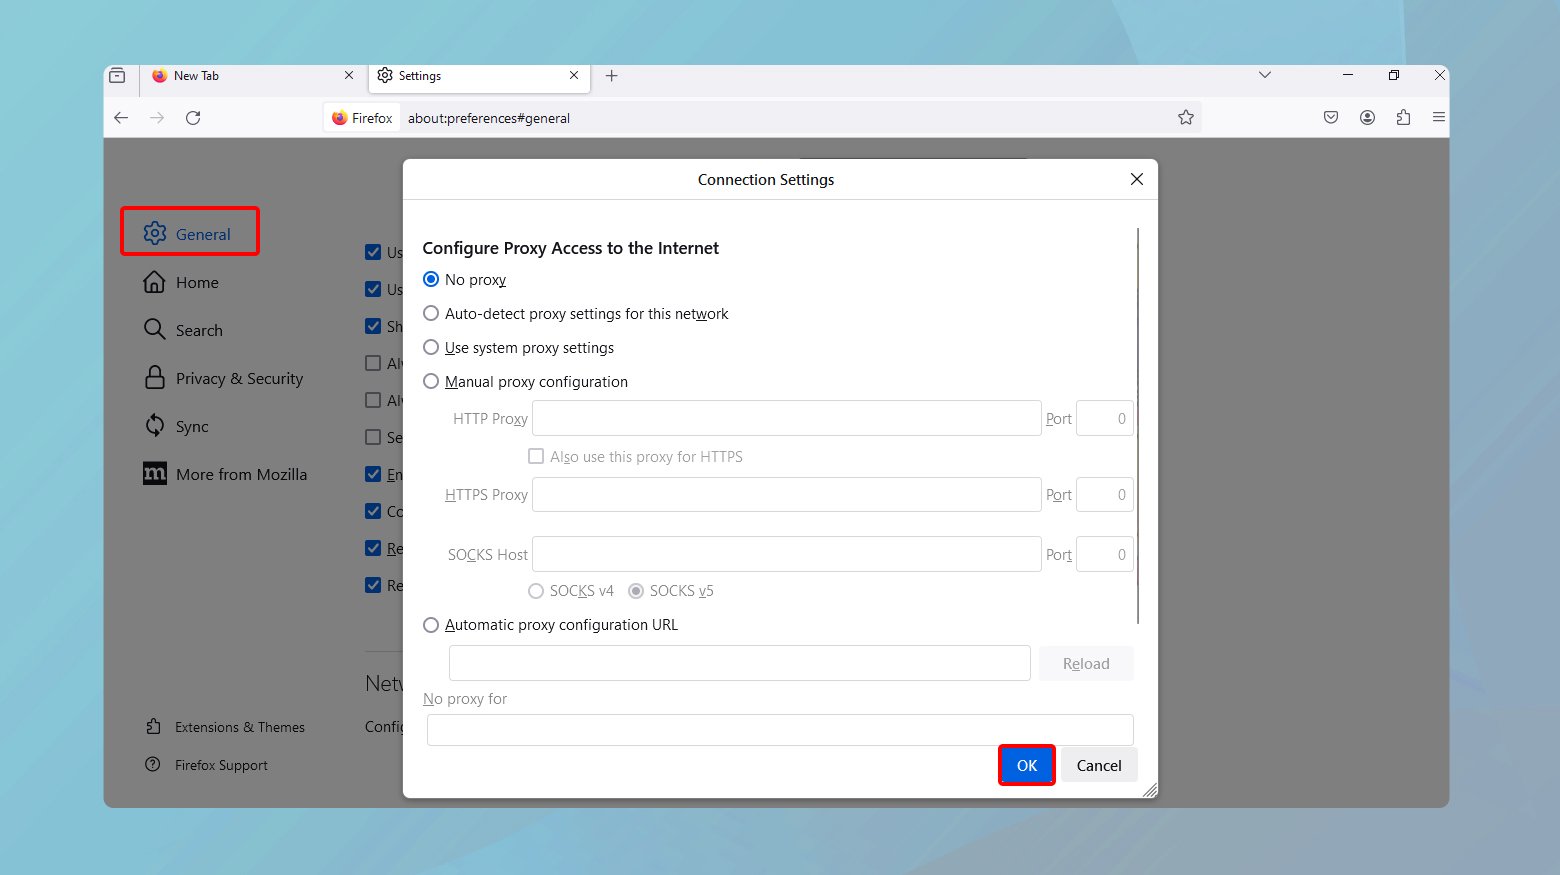Open the application hamburger menu
This screenshot has width=1560, height=875.
[x=1438, y=117]
